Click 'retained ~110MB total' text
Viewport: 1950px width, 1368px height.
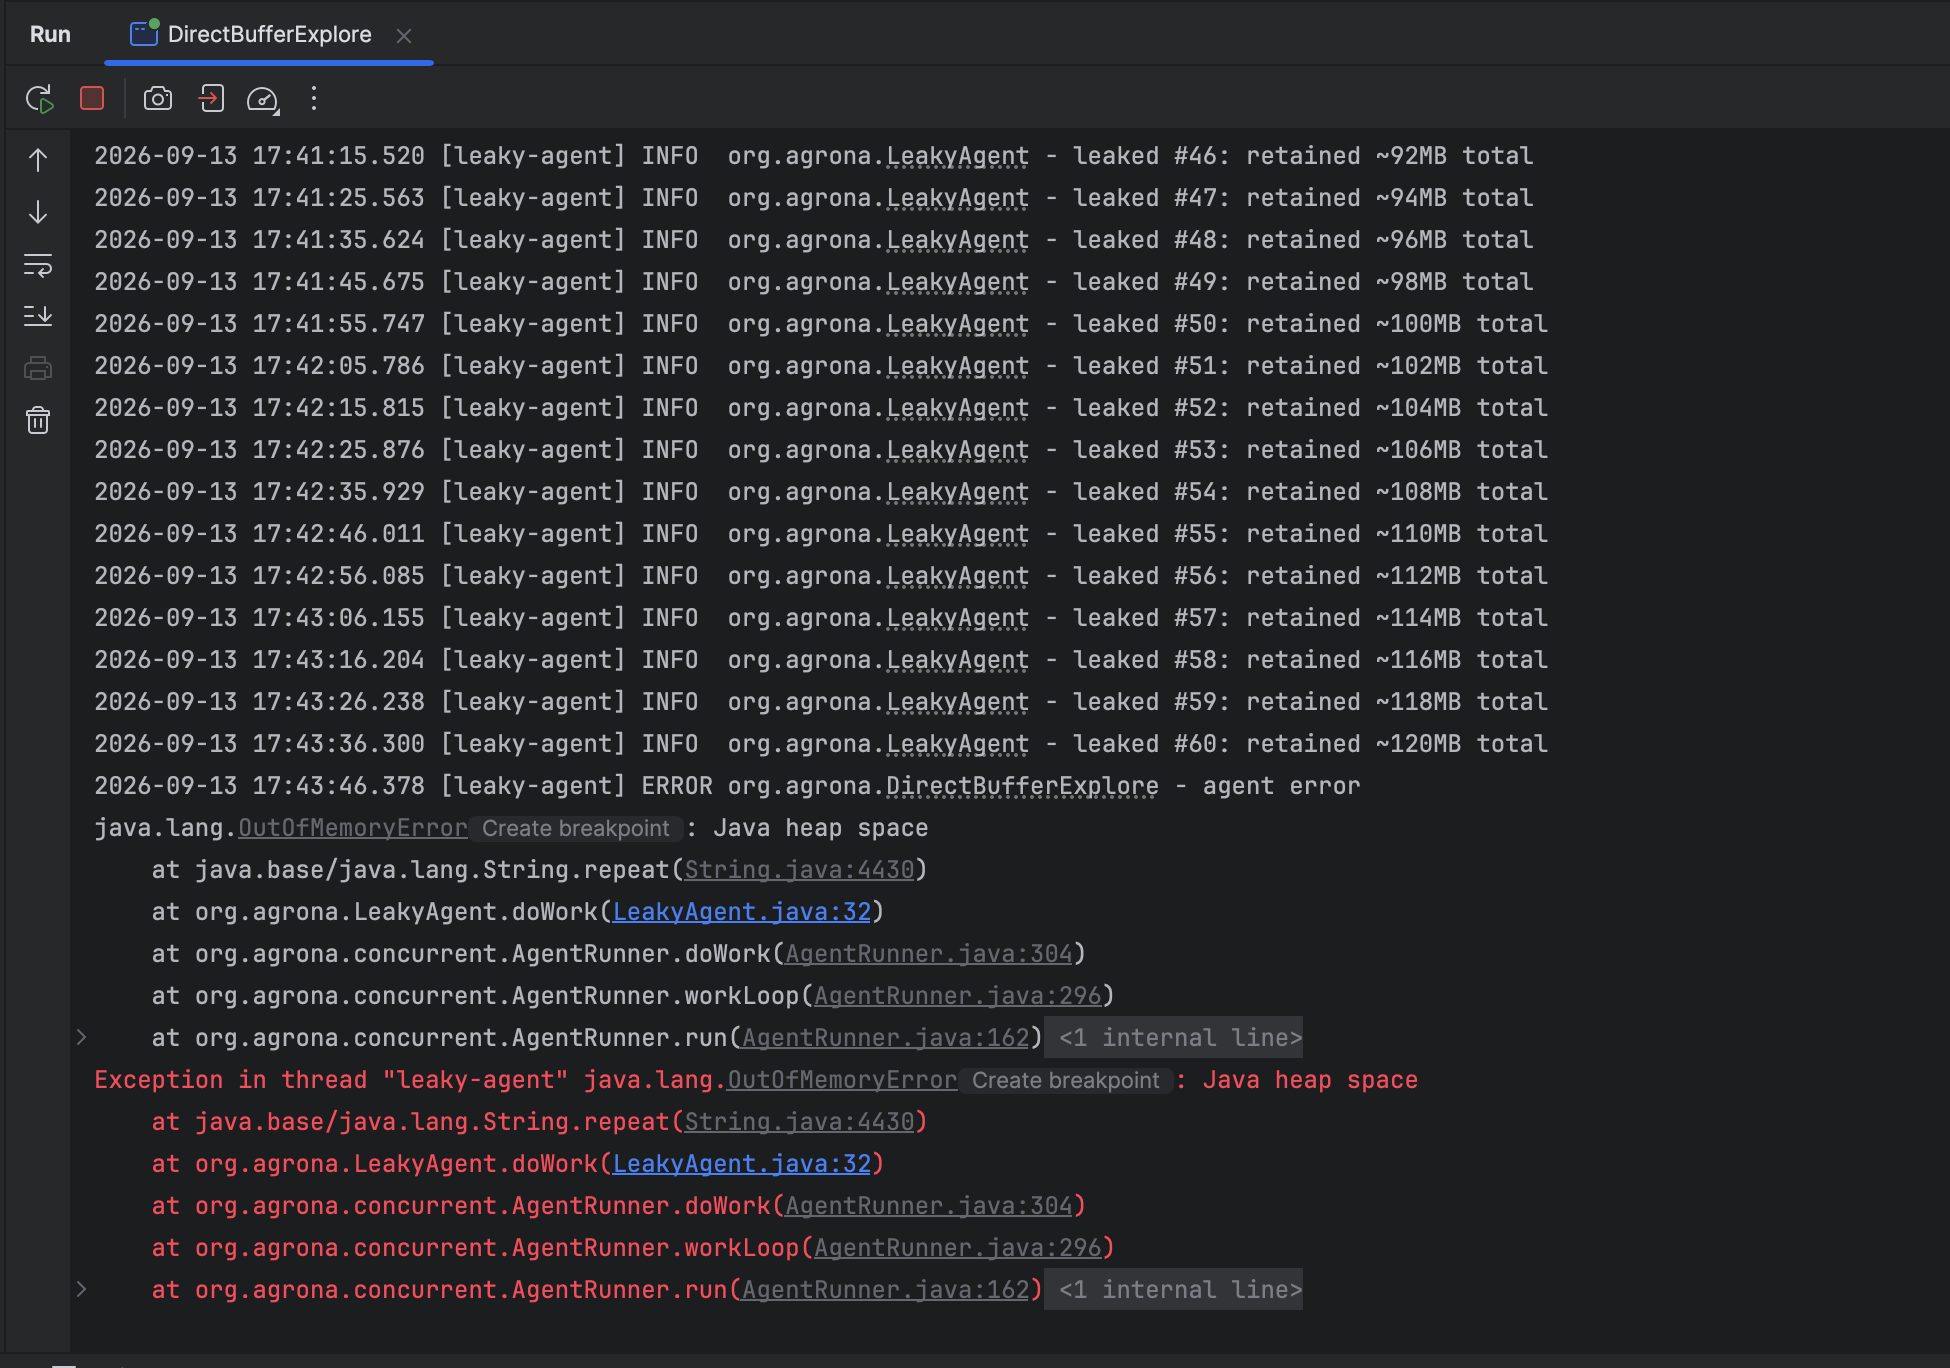(x=1397, y=534)
